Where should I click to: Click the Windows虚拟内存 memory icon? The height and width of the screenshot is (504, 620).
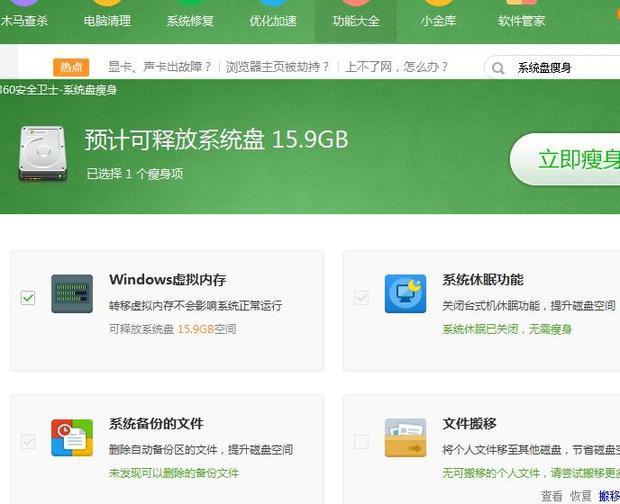[x=72, y=294]
